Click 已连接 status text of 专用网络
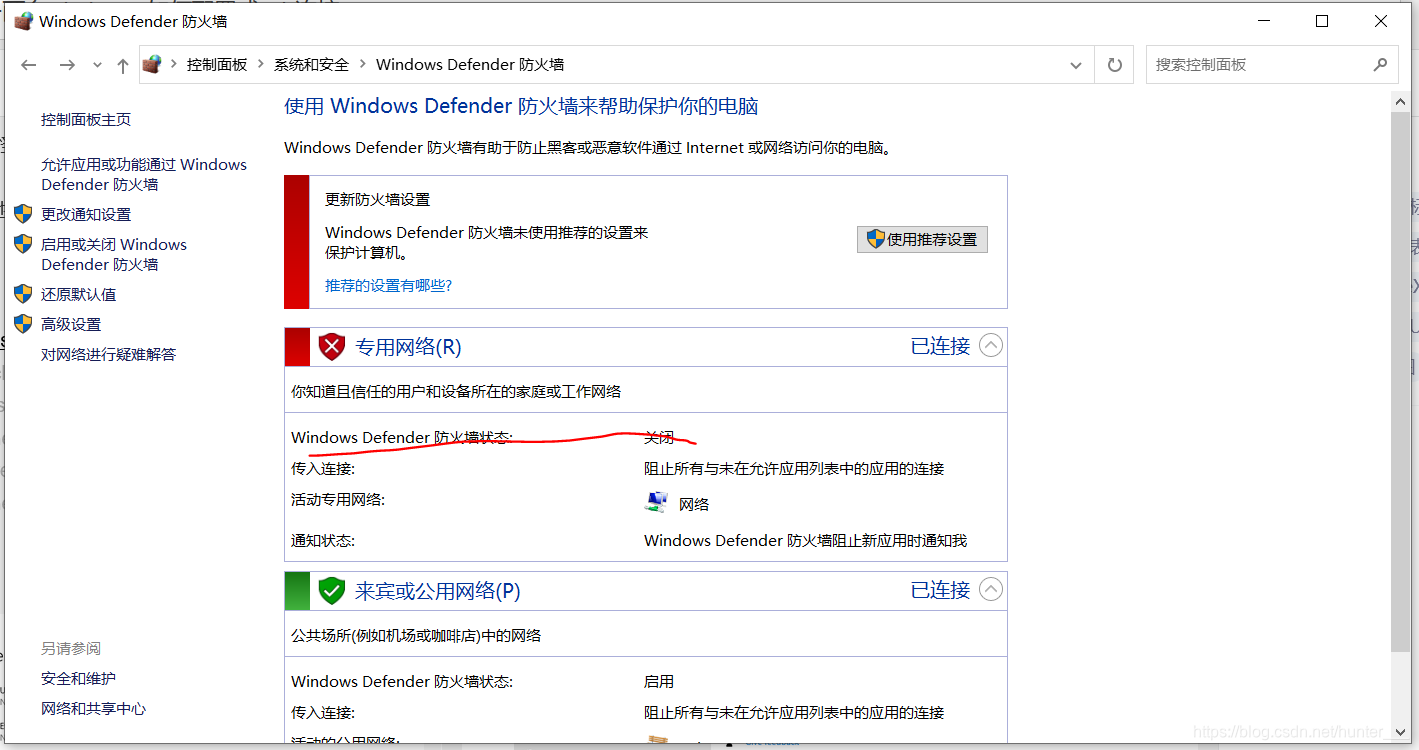 940,346
